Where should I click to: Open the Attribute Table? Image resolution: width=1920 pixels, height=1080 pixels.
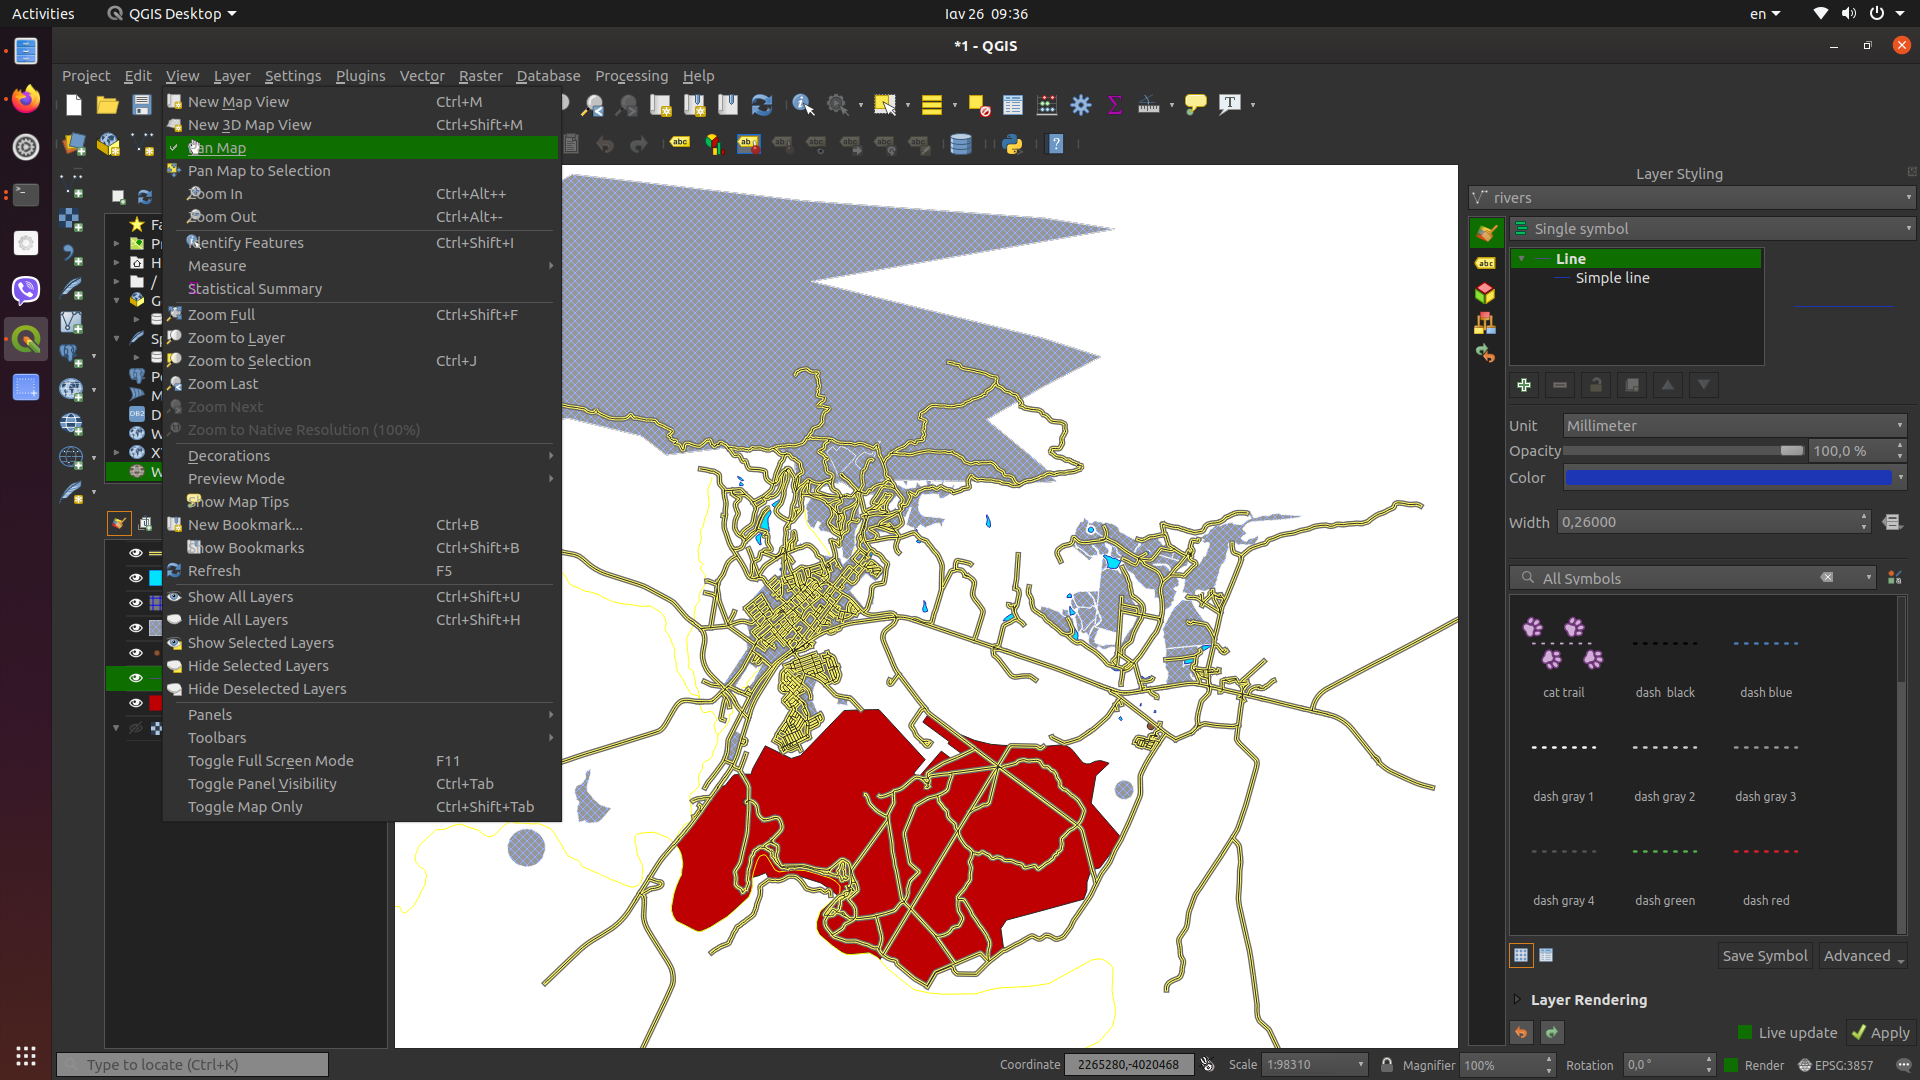[1012, 105]
